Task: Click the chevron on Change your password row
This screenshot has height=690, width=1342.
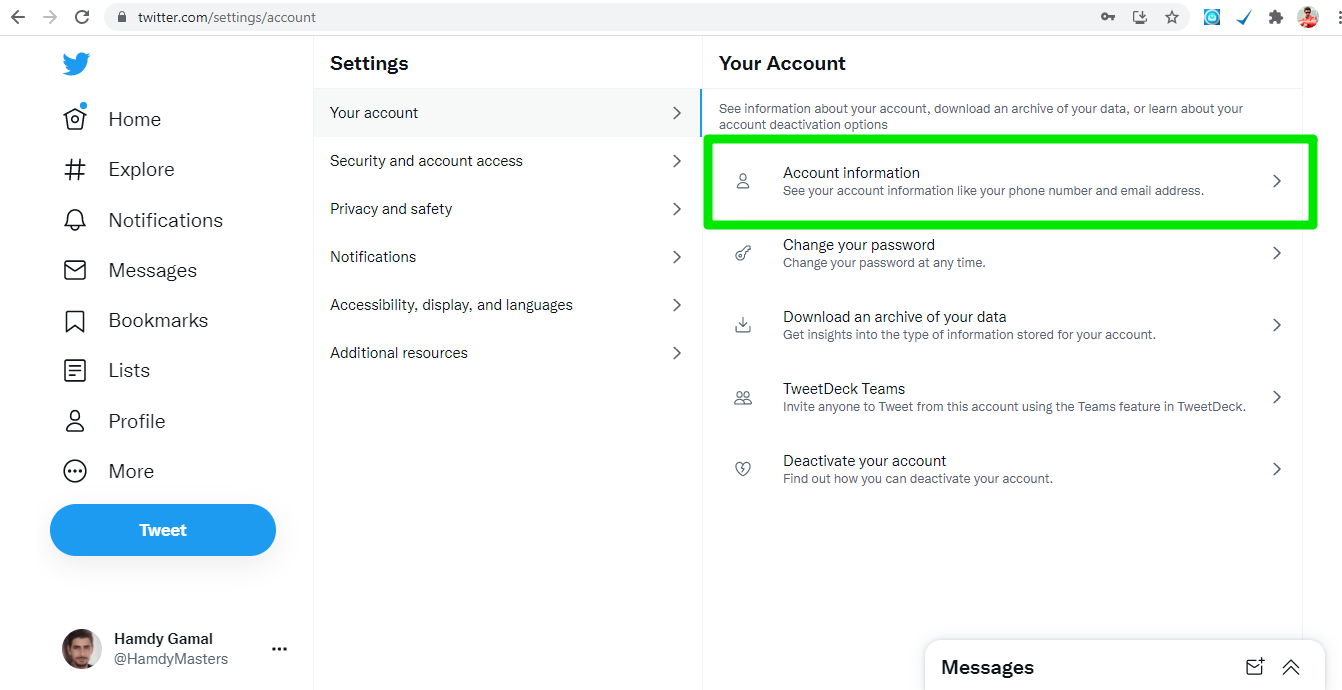Action: (x=1277, y=253)
